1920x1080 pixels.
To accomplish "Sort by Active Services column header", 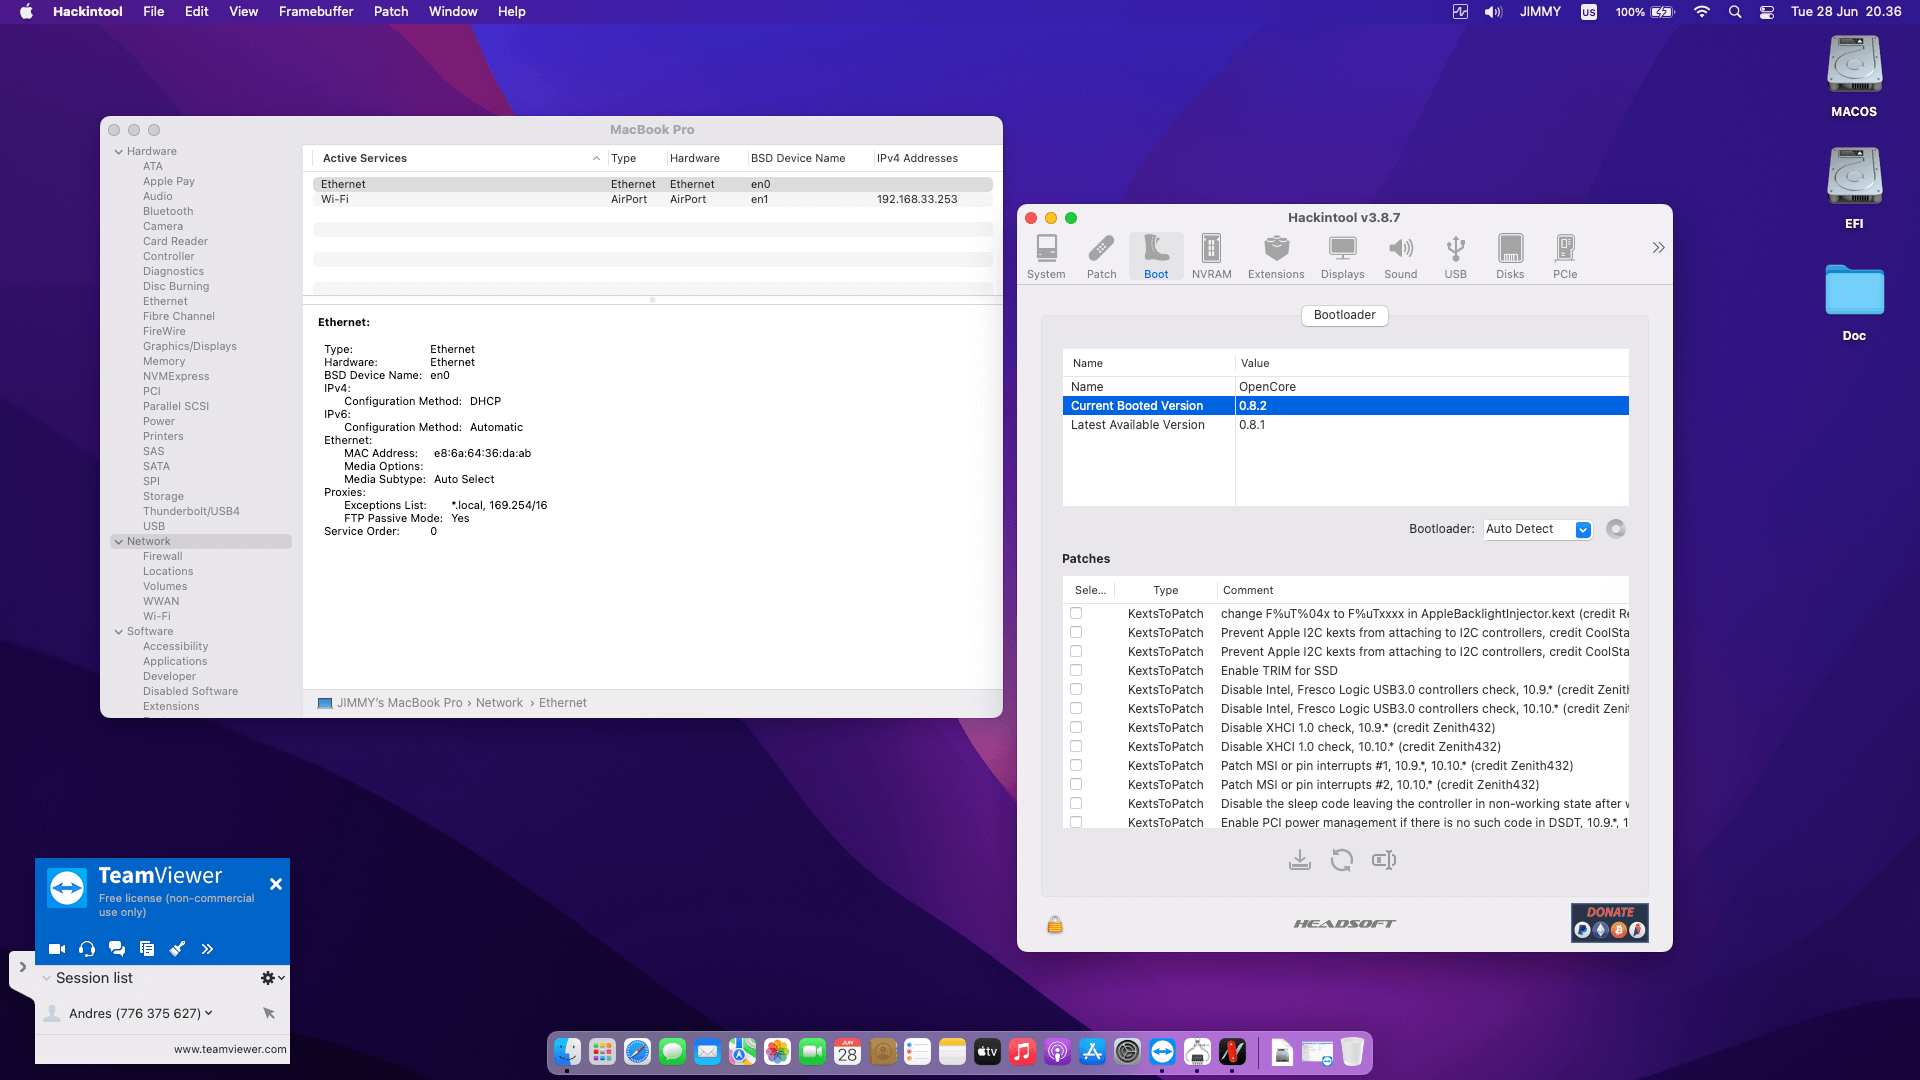I will pos(460,158).
